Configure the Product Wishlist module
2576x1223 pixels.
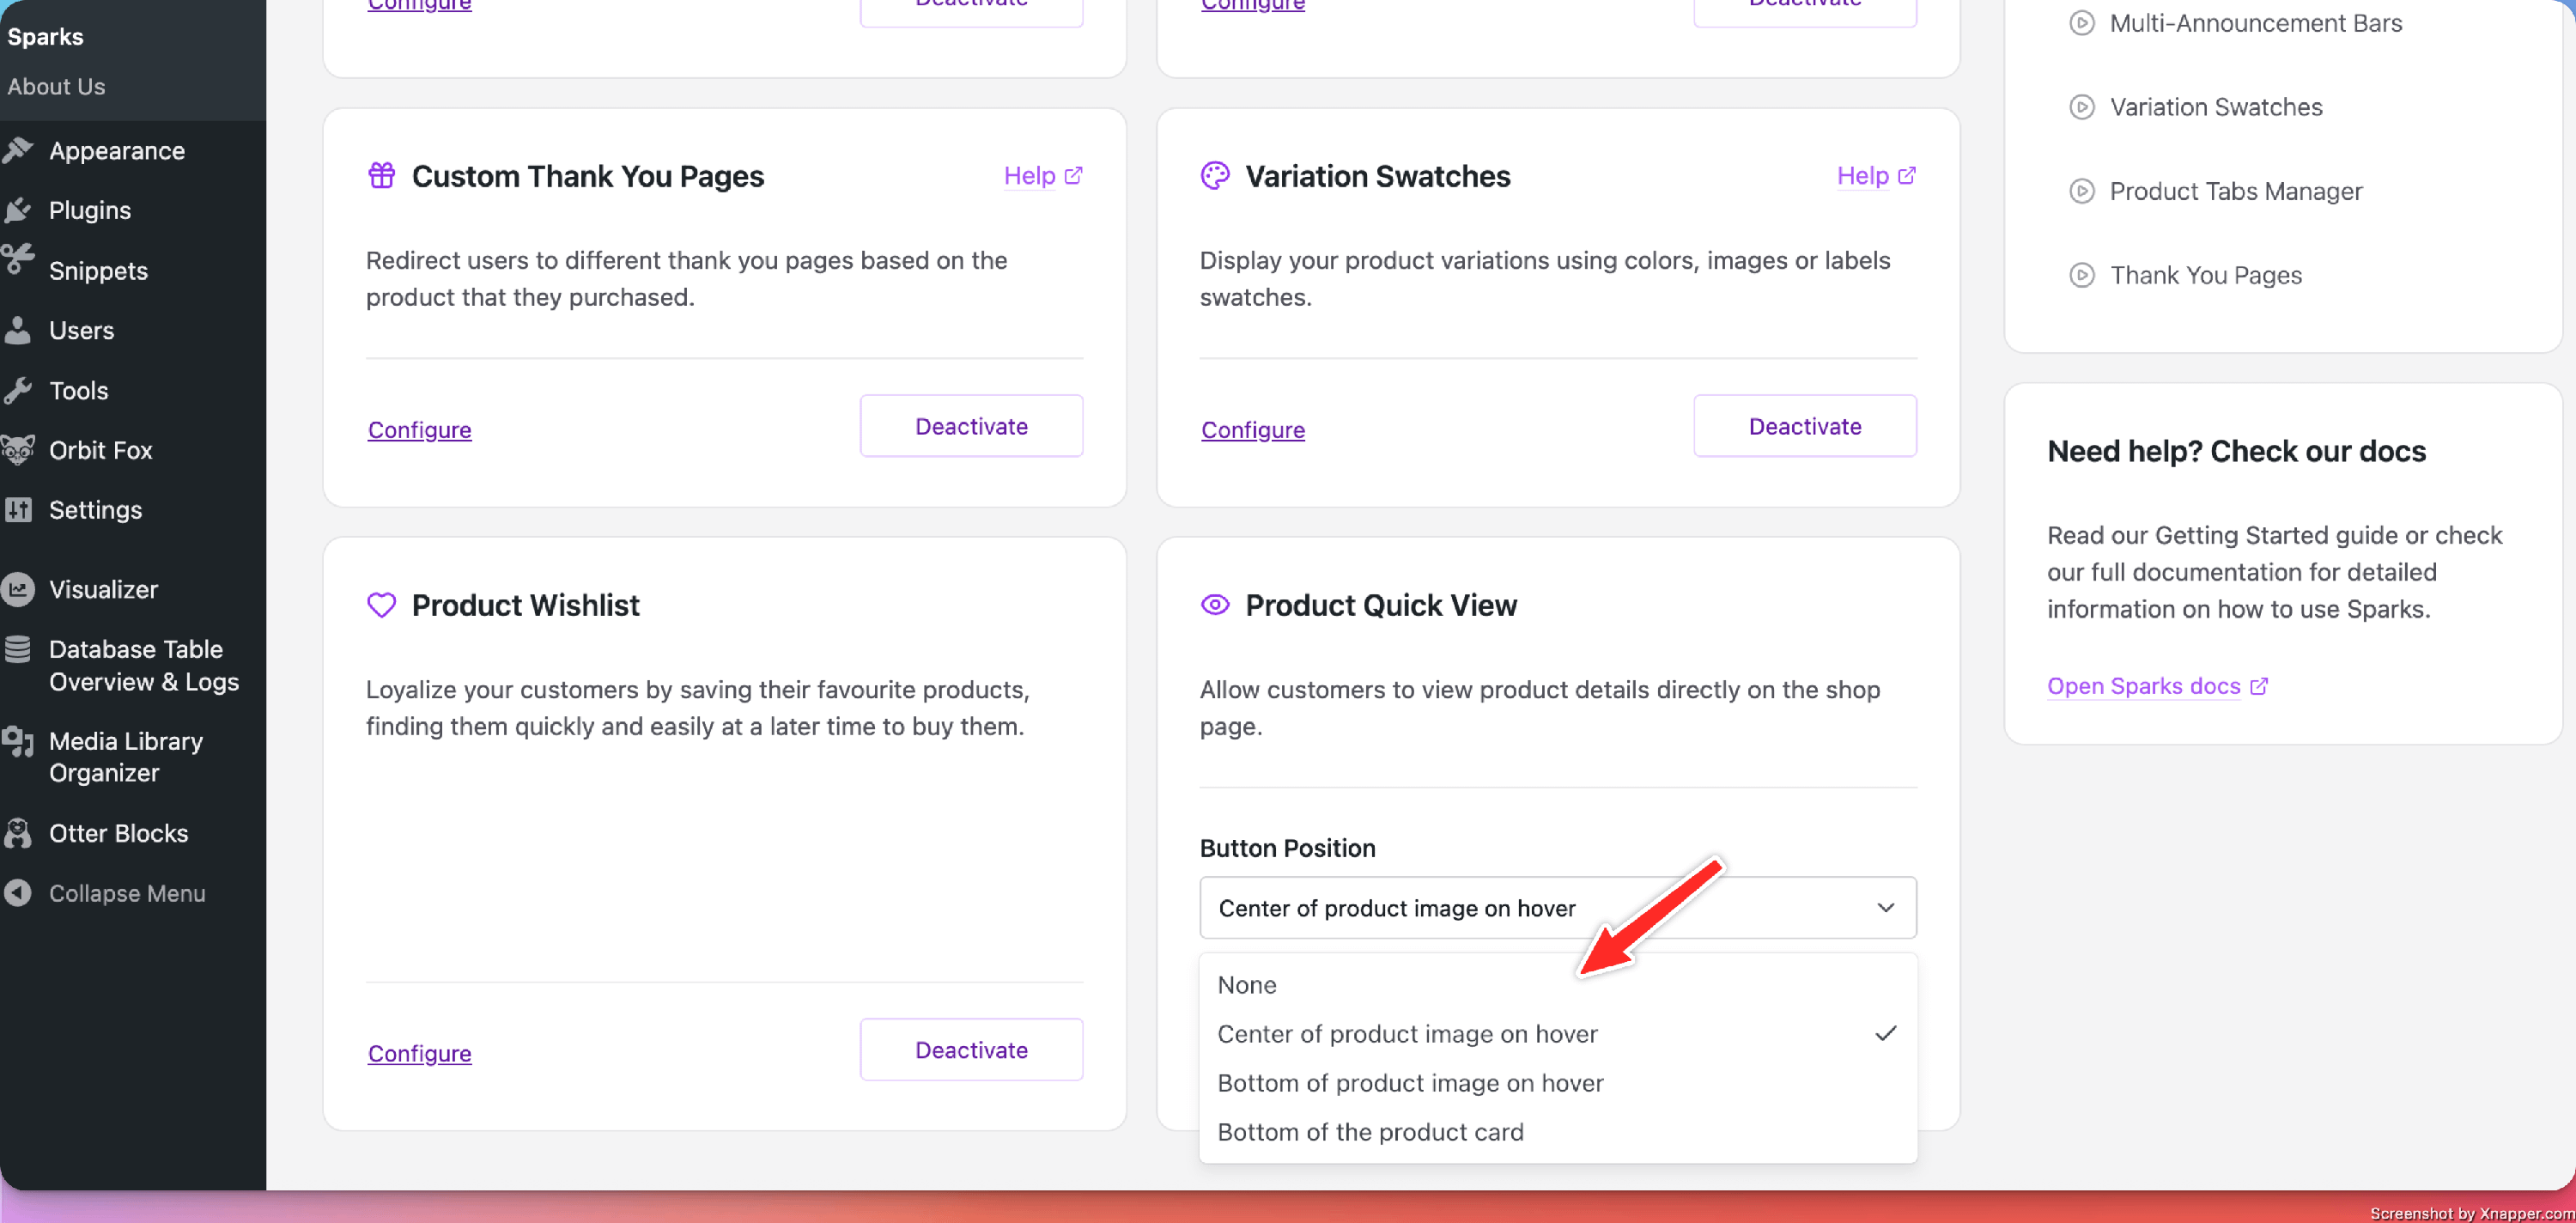tap(419, 1053)
